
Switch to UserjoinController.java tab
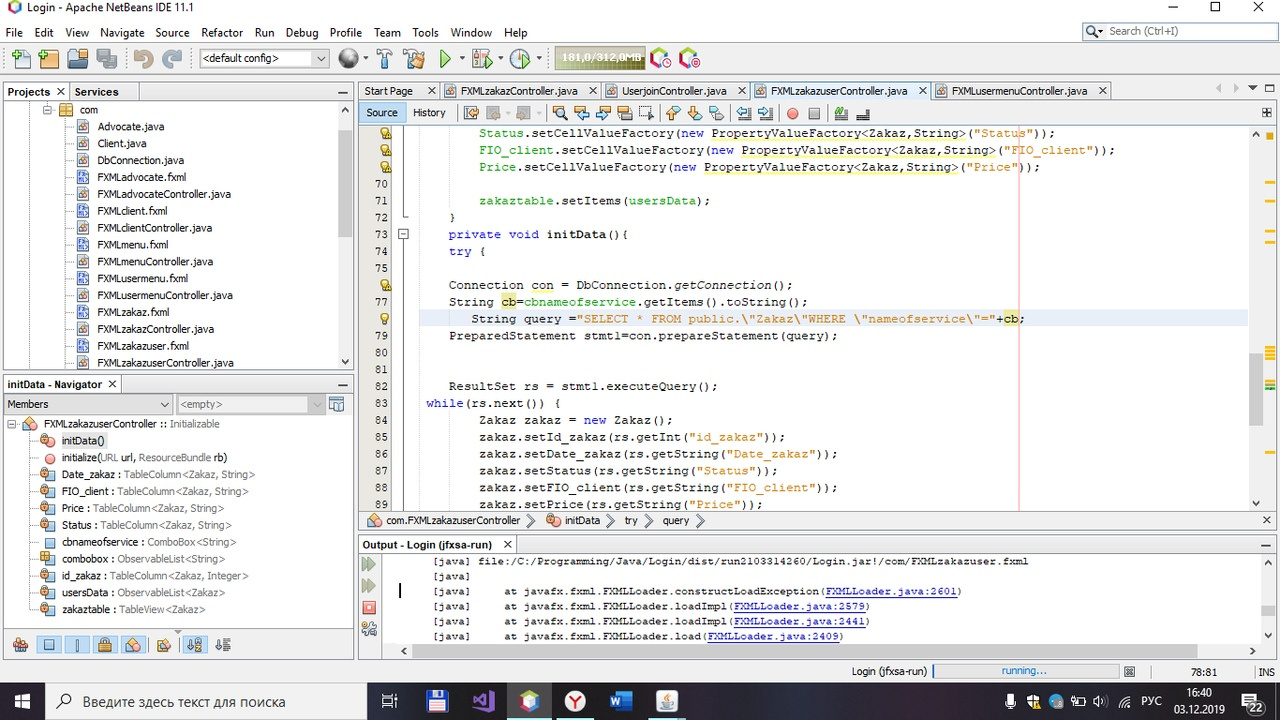click(x=674, y=91)
